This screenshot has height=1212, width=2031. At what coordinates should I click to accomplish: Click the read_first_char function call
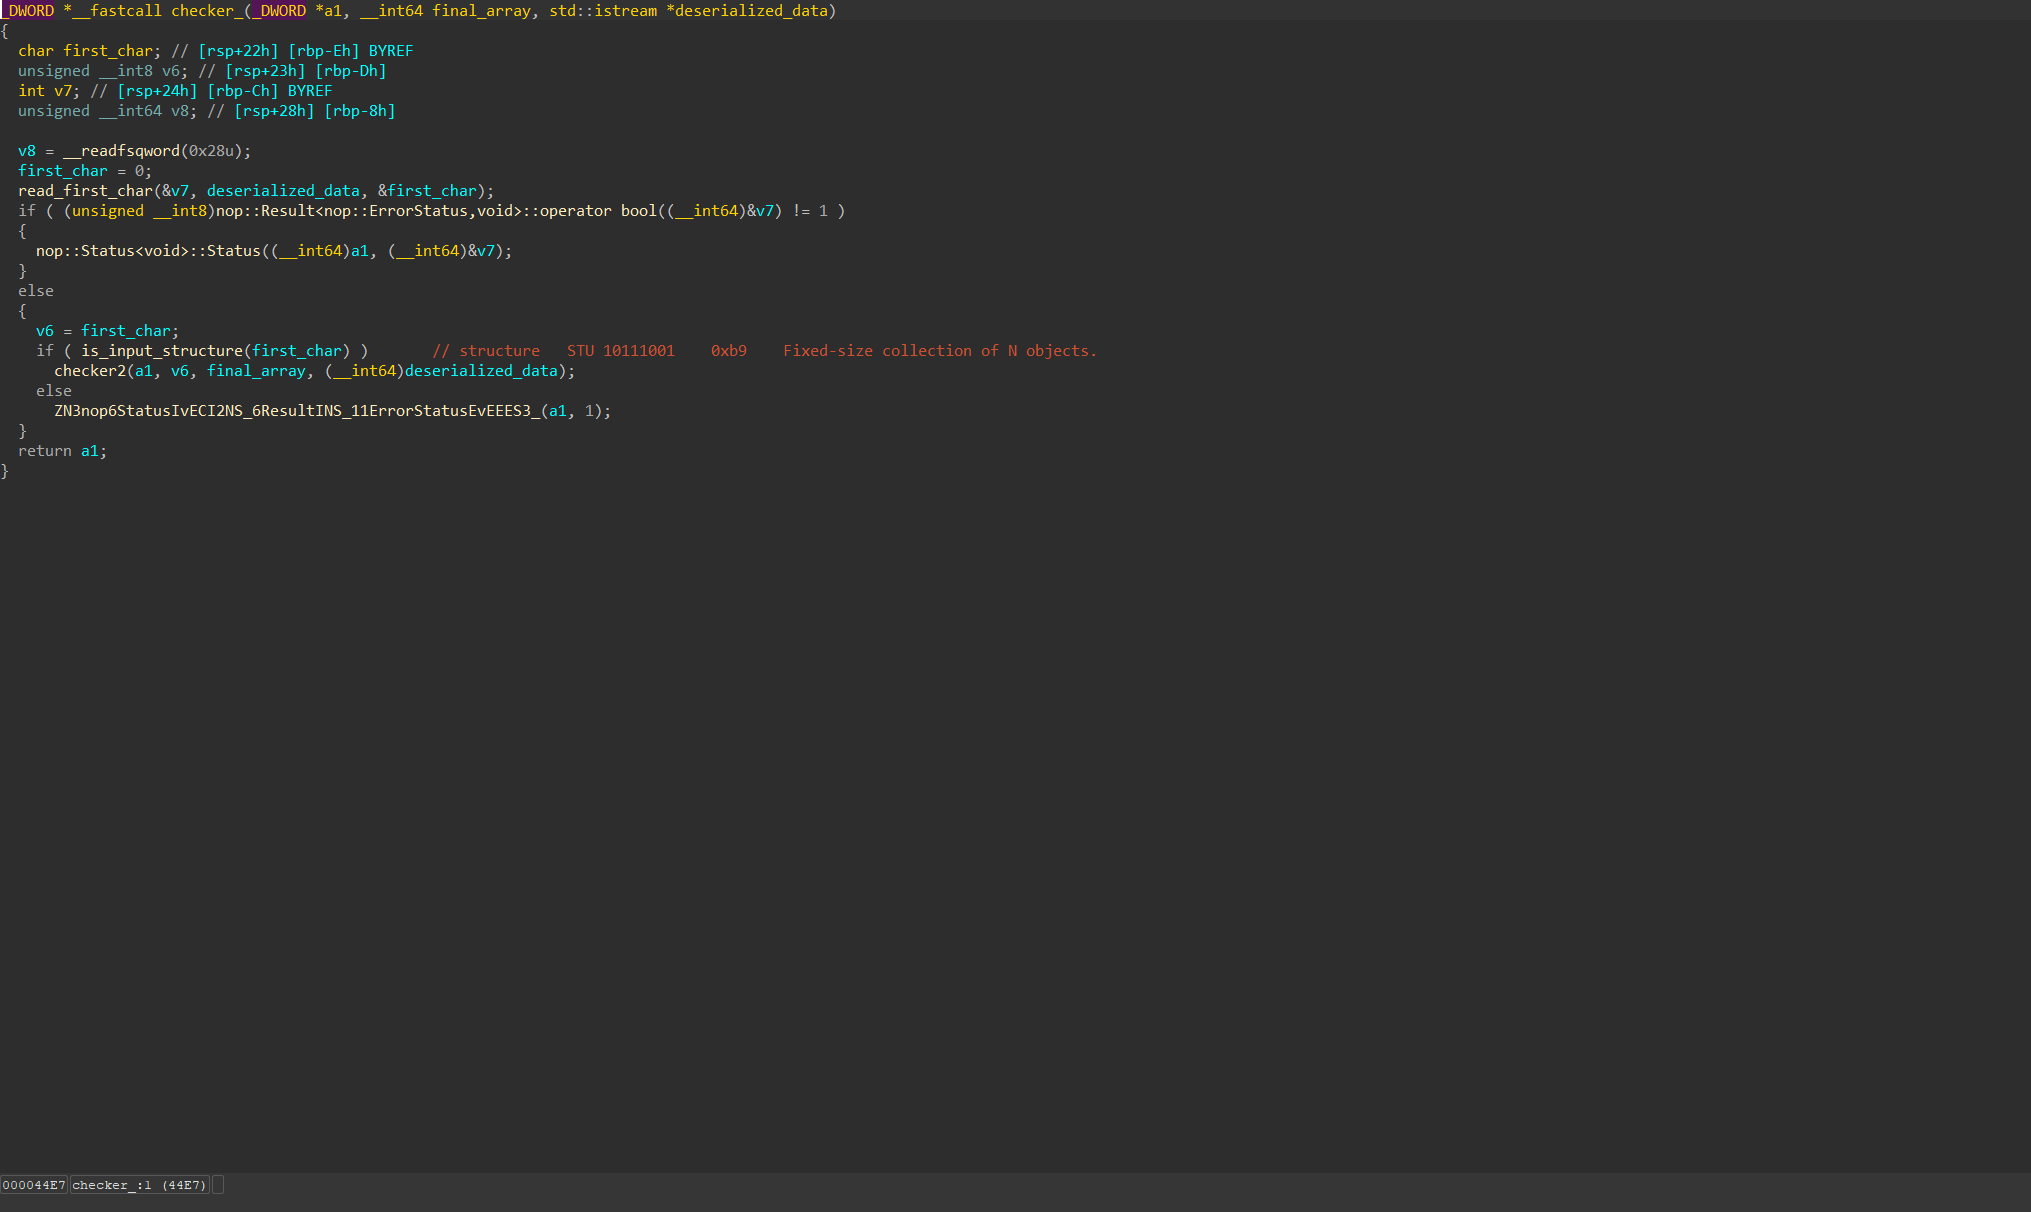(x=85, y=191)
